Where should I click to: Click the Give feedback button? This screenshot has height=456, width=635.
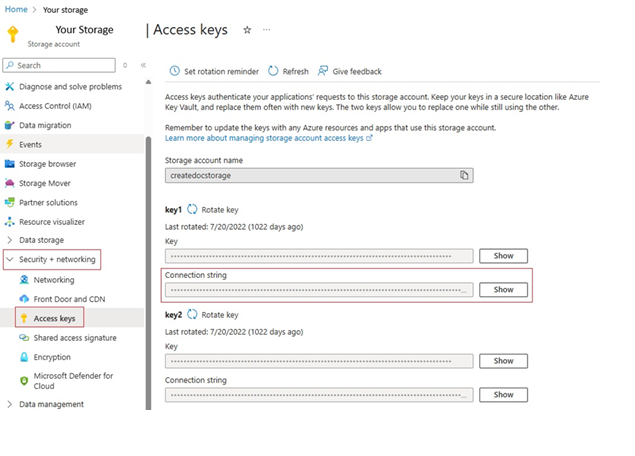tap(349, 71)
